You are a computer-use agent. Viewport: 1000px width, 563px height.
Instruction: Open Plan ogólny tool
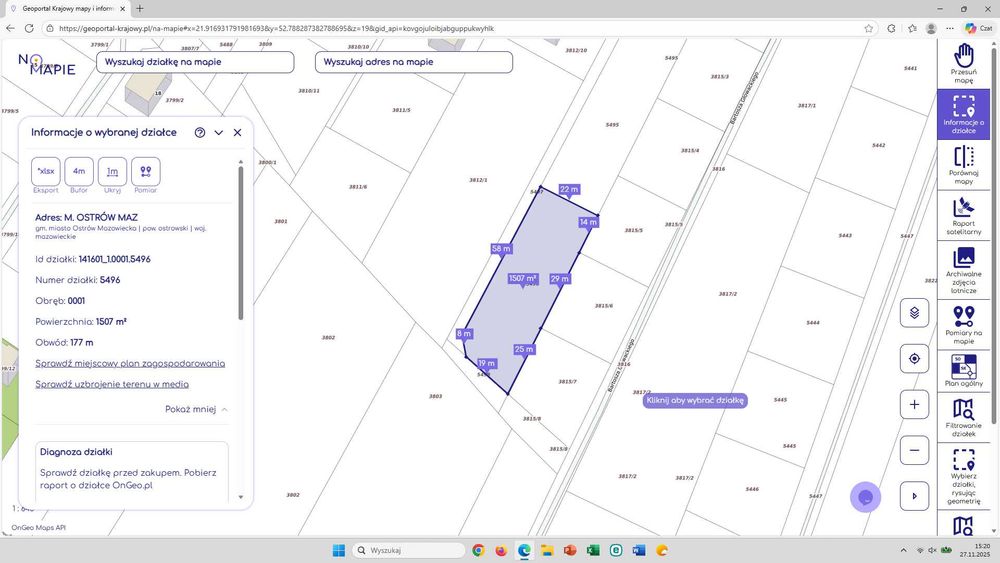[x=963, y=370]
